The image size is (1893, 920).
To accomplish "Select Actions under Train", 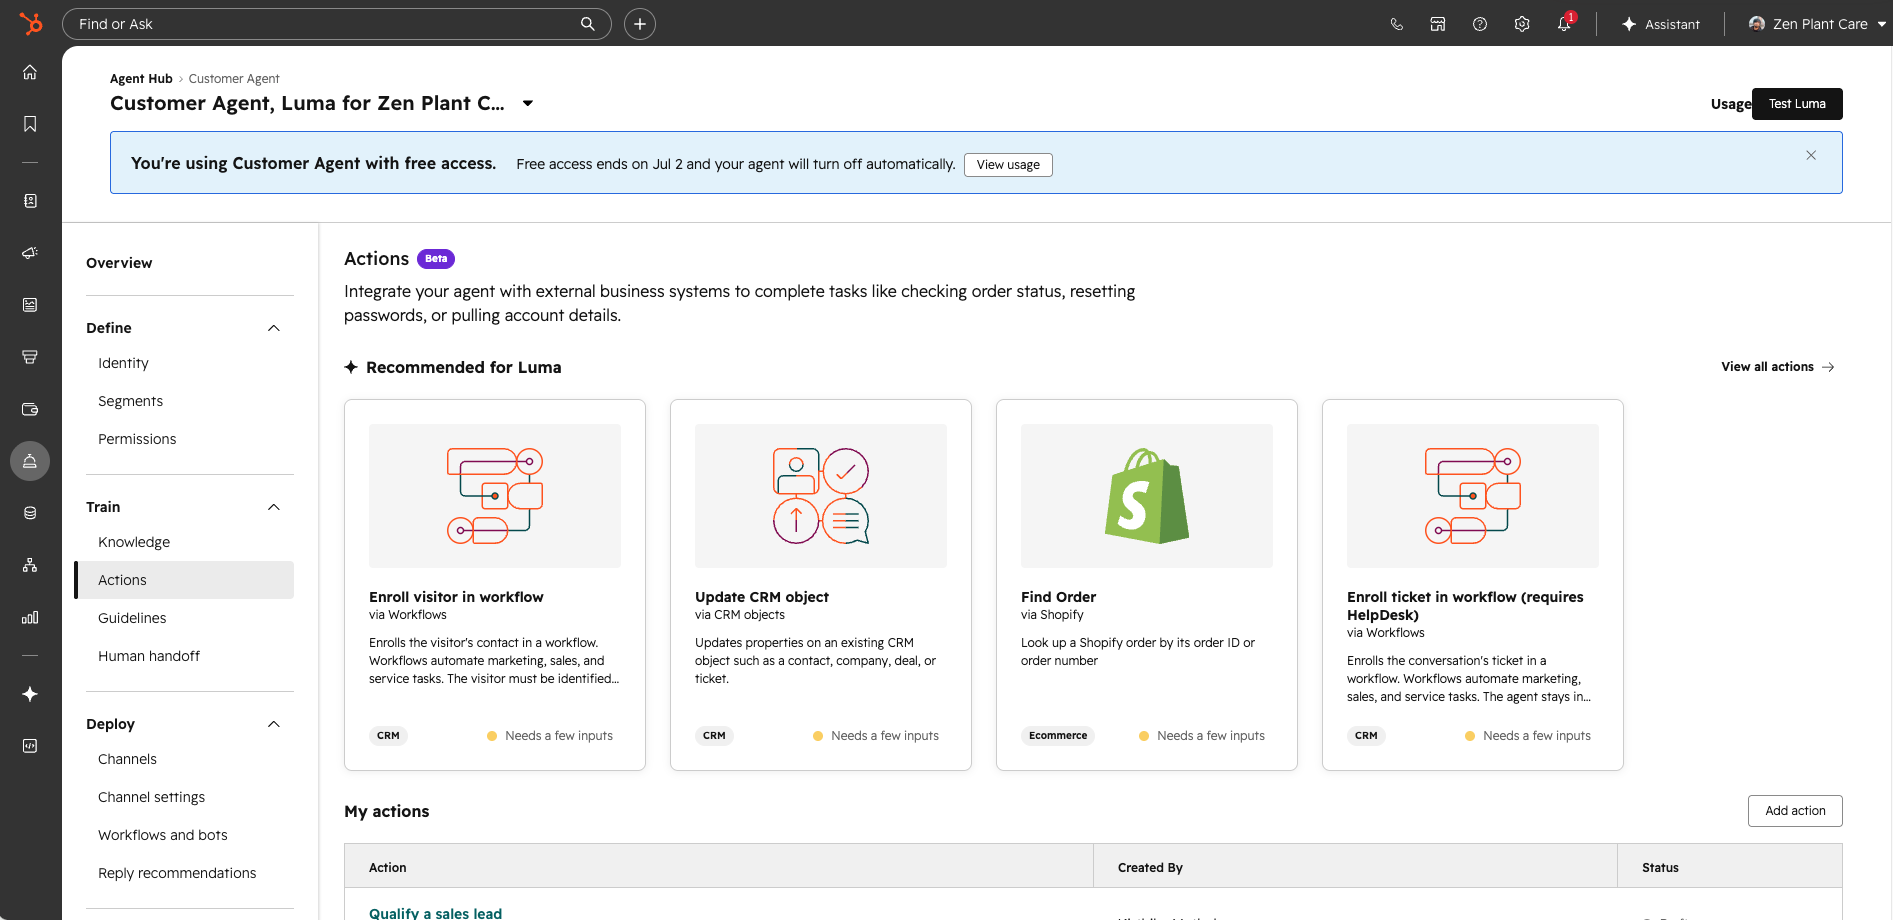I will [185, 580].
